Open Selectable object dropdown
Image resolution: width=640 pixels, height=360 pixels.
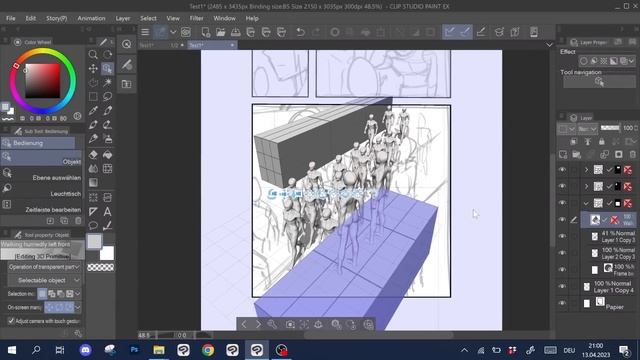pyautogui.click(x=44, y=280)
